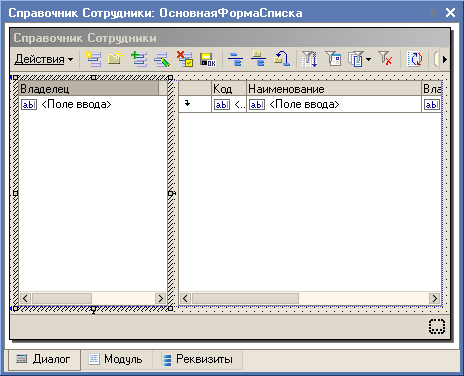Click the cut-off Вла column header on right
This screenshot has width=464, height=376.
(x=432, y=89)
